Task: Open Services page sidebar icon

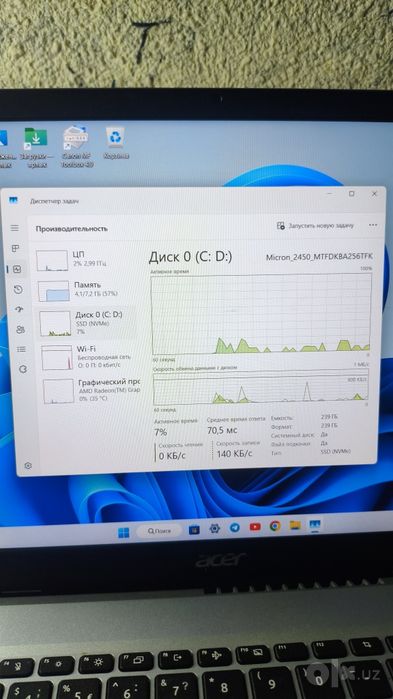Action: coord(23,369)
